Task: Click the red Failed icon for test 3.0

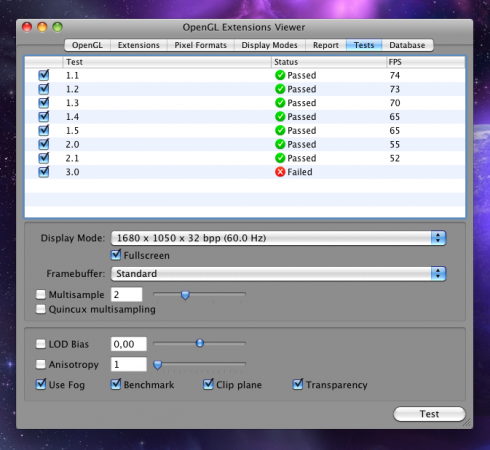Action: coord(280,172)
